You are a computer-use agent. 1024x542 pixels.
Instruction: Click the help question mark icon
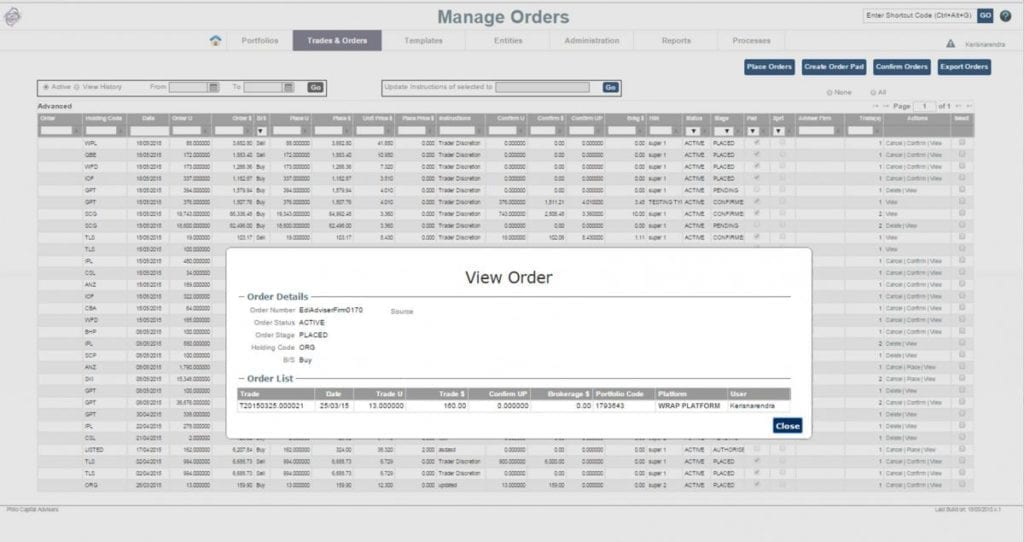(1005, 16)
